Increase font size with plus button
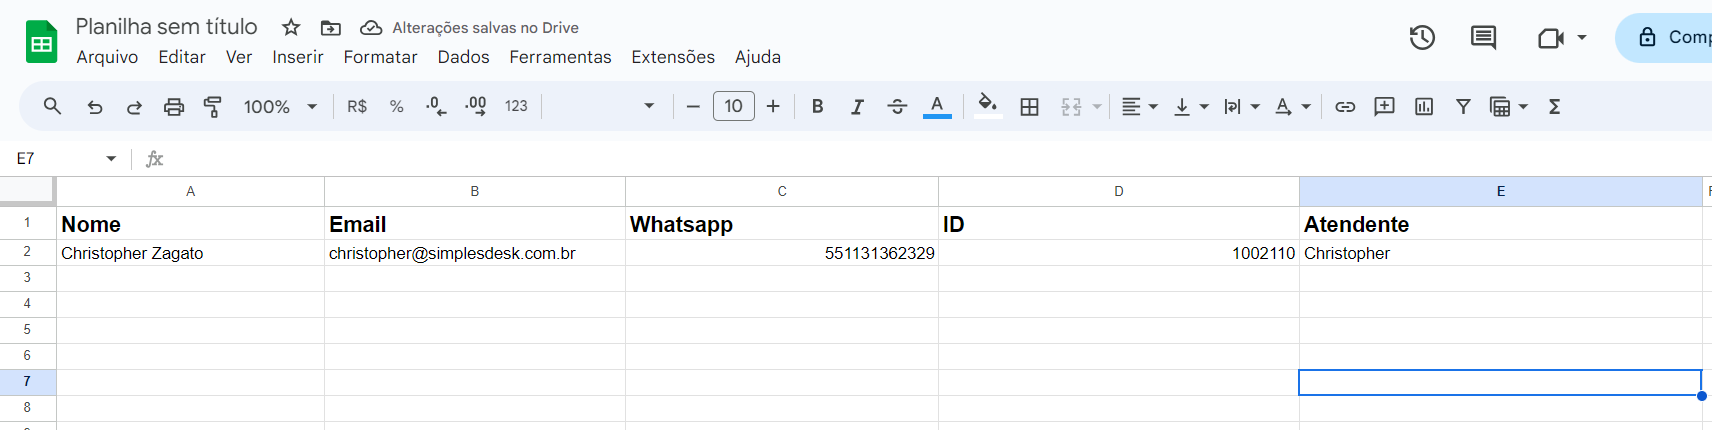Image resolution: width=1712 pixels, height=430 pixels. pyautogui.click(x=773, y=106)
